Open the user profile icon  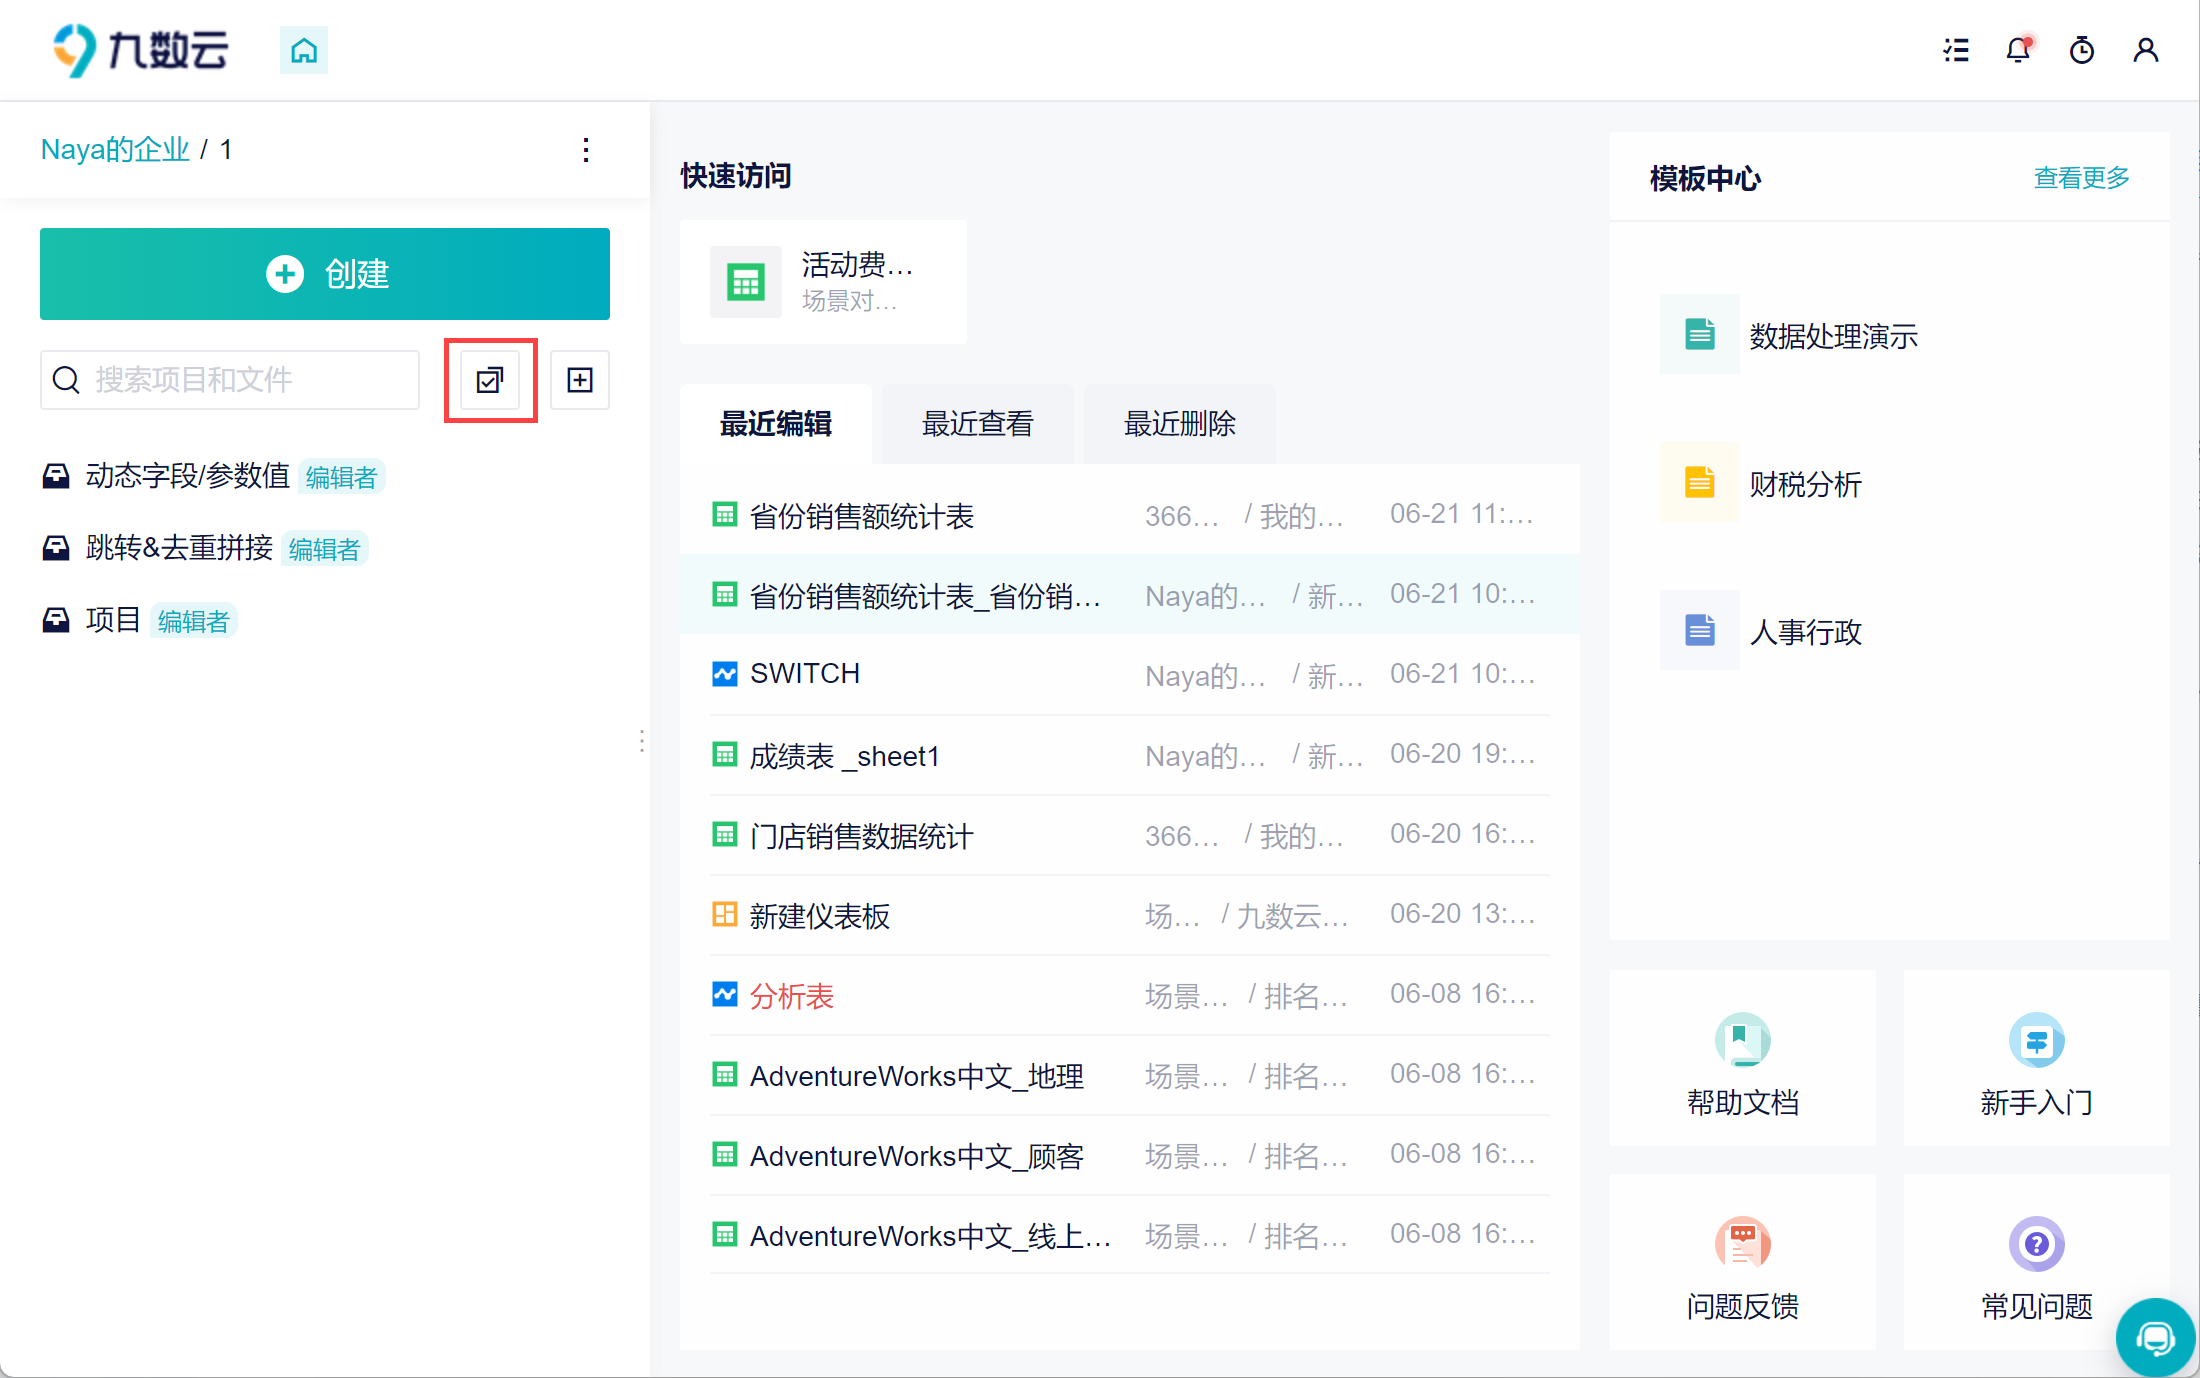point(2145,50)
